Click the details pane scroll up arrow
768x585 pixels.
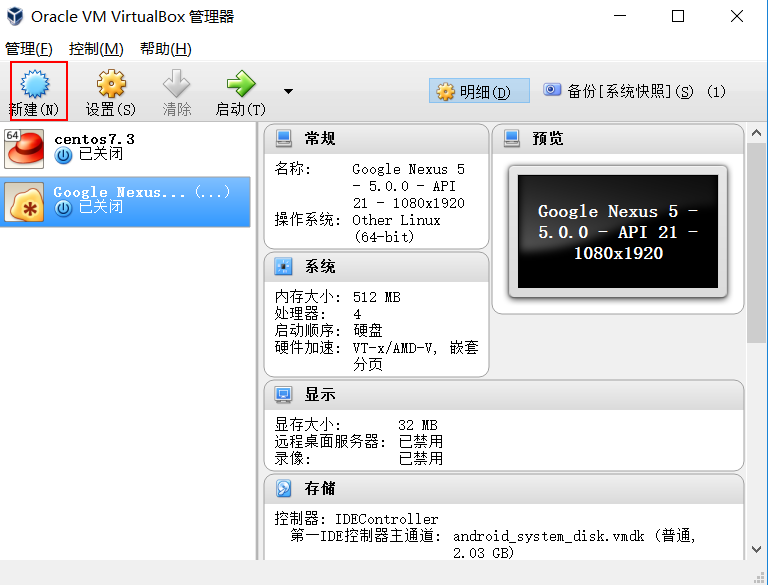[x=756, y=133]
